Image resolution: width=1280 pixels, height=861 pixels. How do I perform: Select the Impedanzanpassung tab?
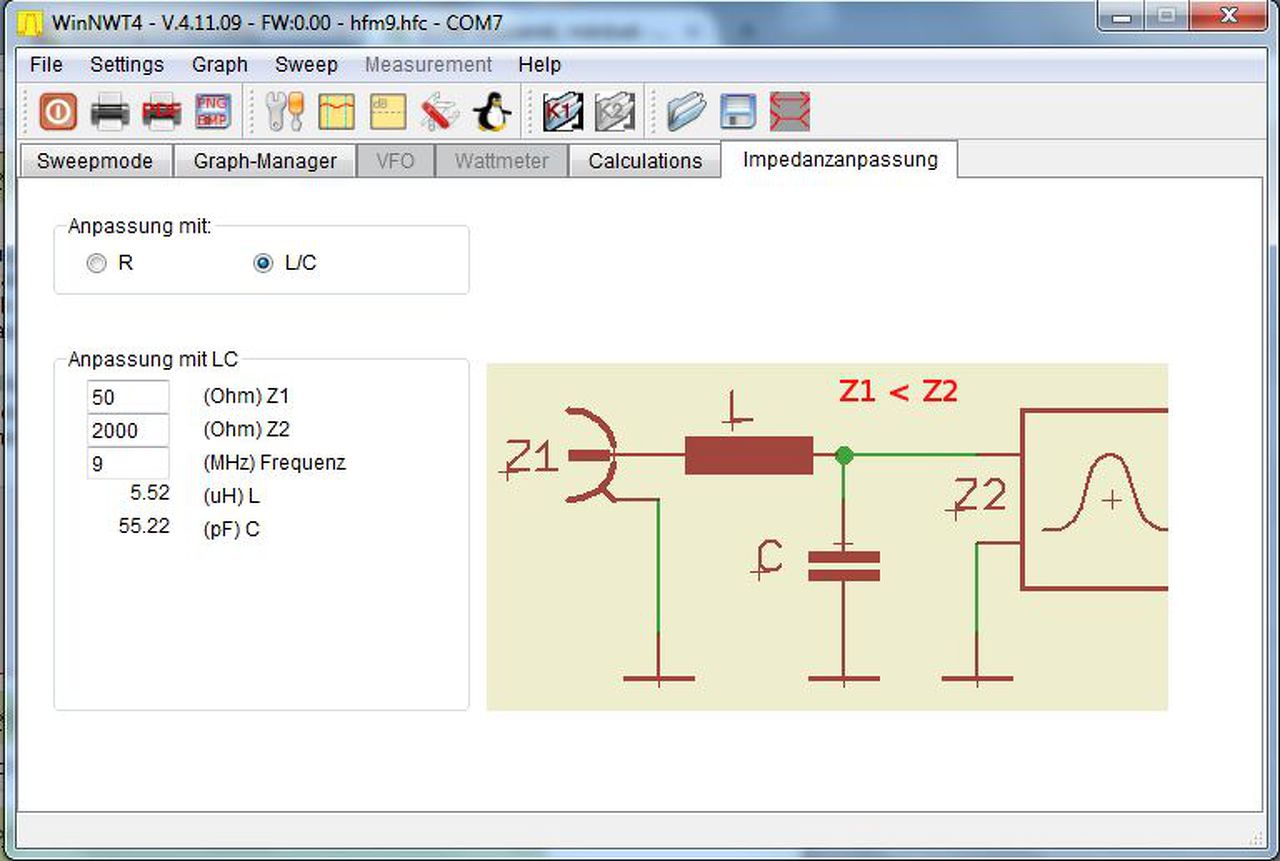coord(840,160)
